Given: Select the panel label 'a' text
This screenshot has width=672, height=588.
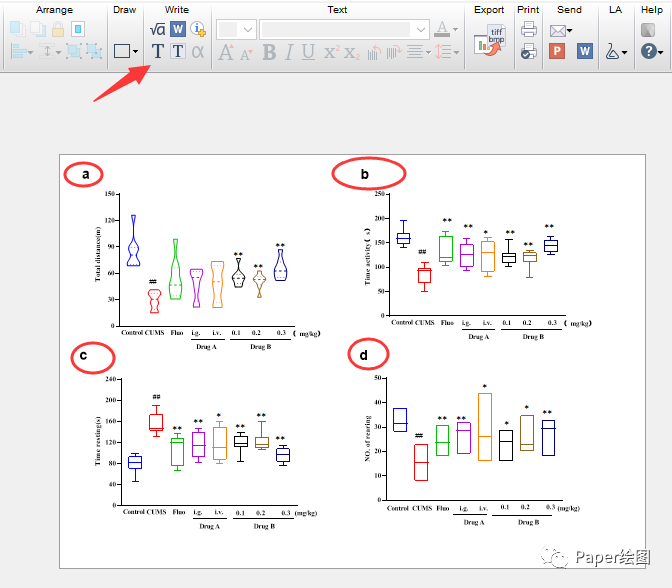Looking at the screenshot, I should click(x=86, y=174).
